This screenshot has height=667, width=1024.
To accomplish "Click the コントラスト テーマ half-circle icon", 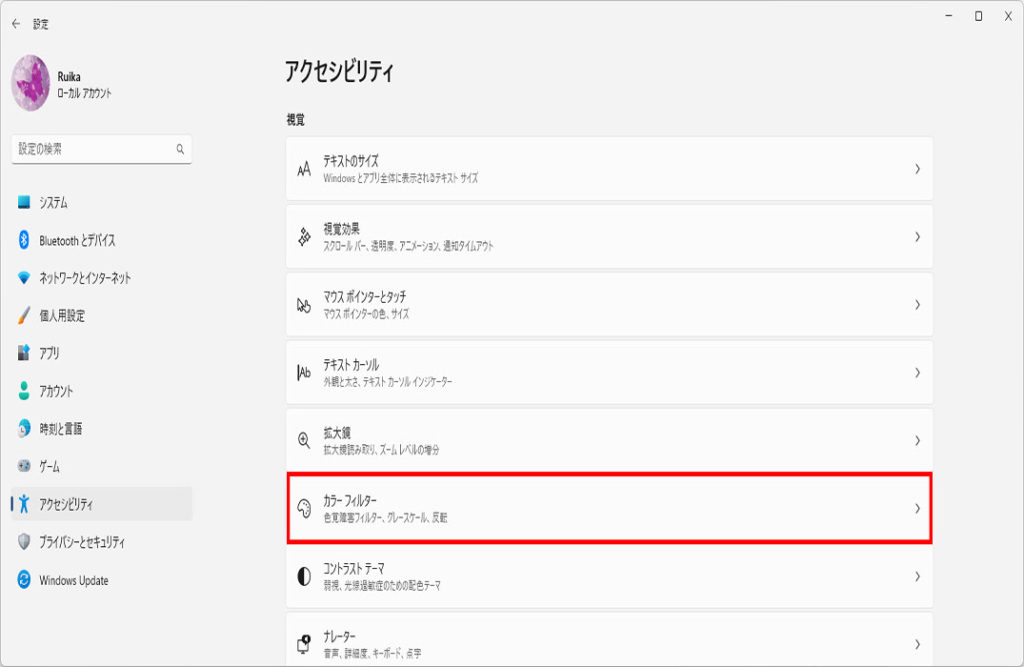I will point(305,576).
